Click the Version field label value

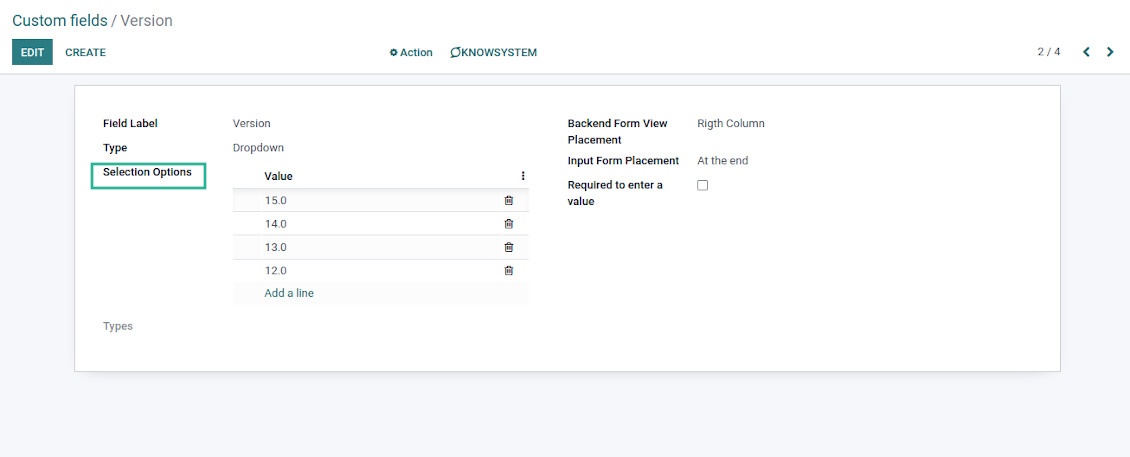(252, 124)
